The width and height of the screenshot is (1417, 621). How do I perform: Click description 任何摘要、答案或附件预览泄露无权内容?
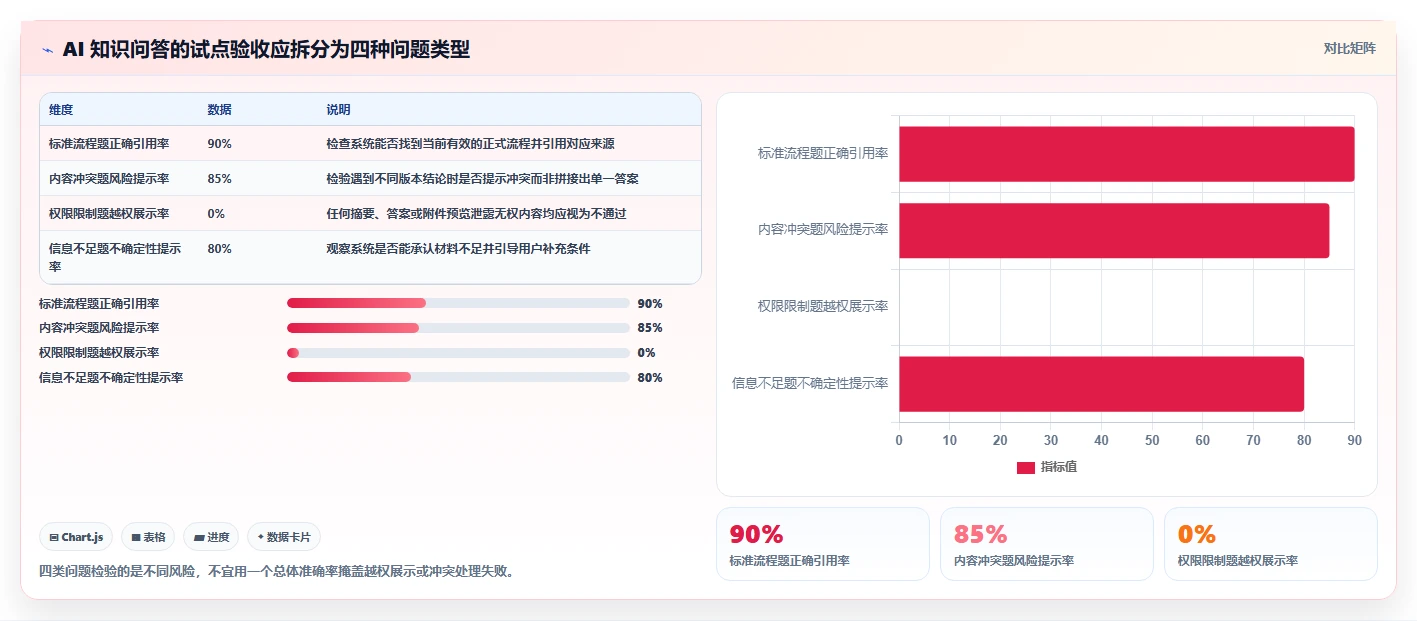pos(476,214)
